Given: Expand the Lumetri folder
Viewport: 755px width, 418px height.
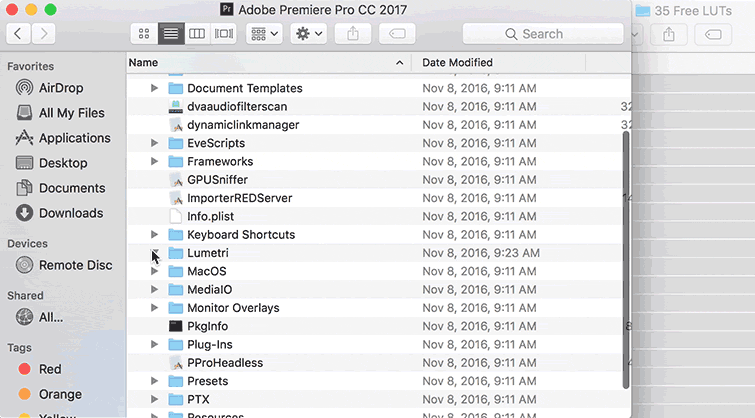Looking at the screenshot, I should (154, 253).
